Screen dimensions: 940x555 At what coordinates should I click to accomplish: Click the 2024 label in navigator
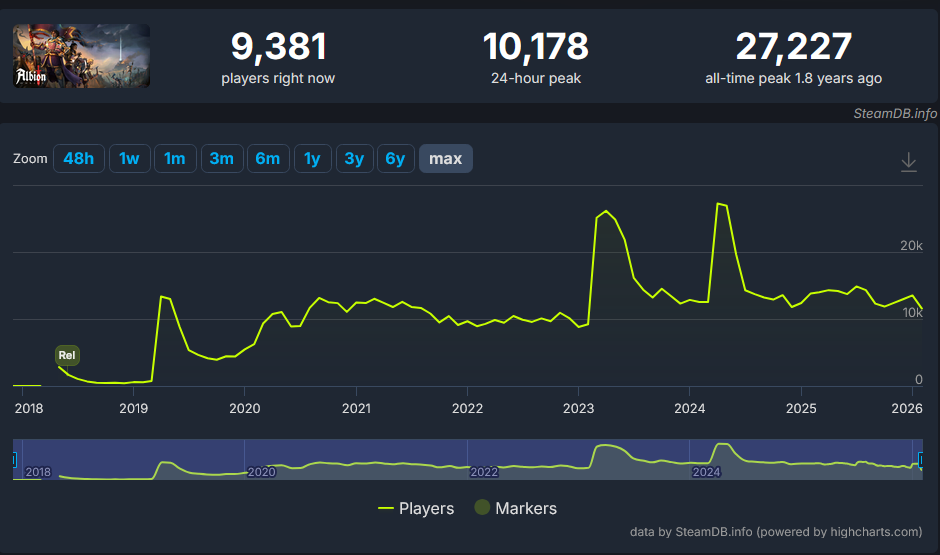pyautogui.click(x=706, y=472)
